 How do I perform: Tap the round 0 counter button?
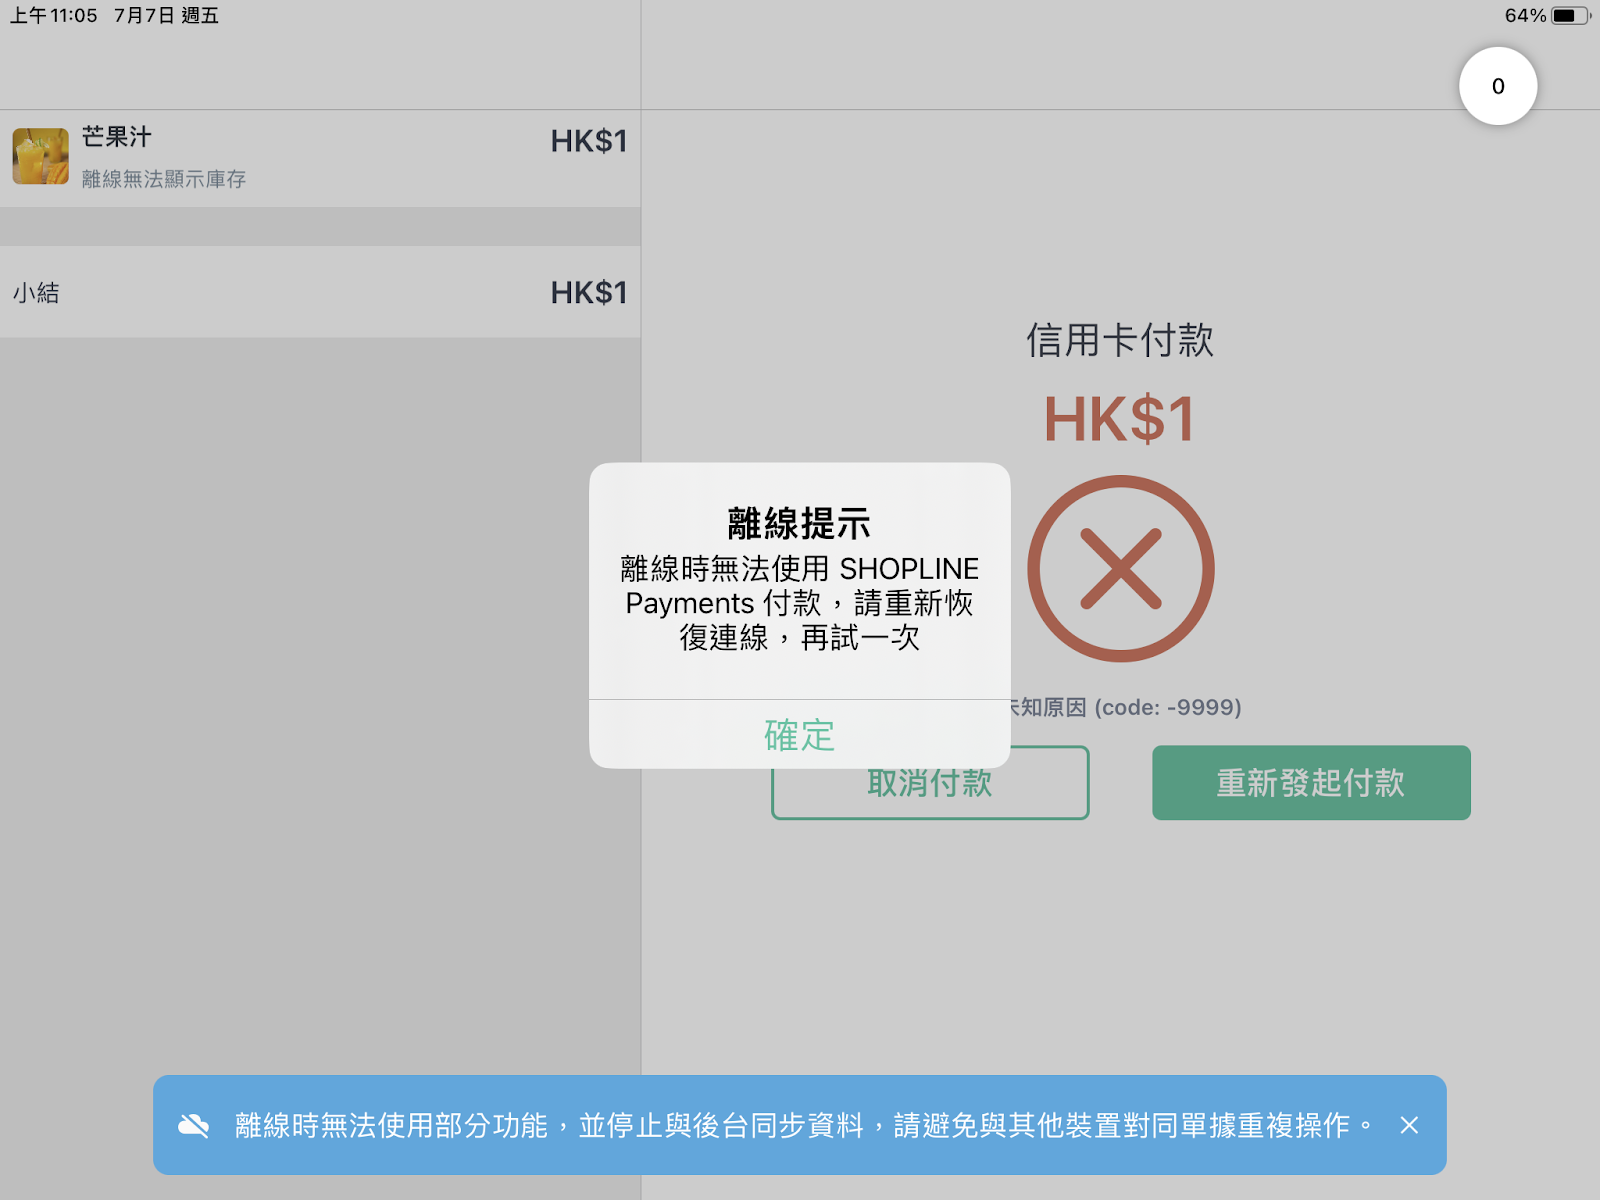[1498, 86]
